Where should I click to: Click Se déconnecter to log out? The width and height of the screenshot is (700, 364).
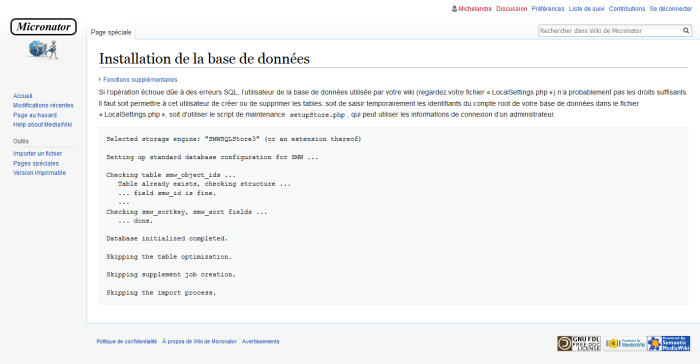[671, 8]
